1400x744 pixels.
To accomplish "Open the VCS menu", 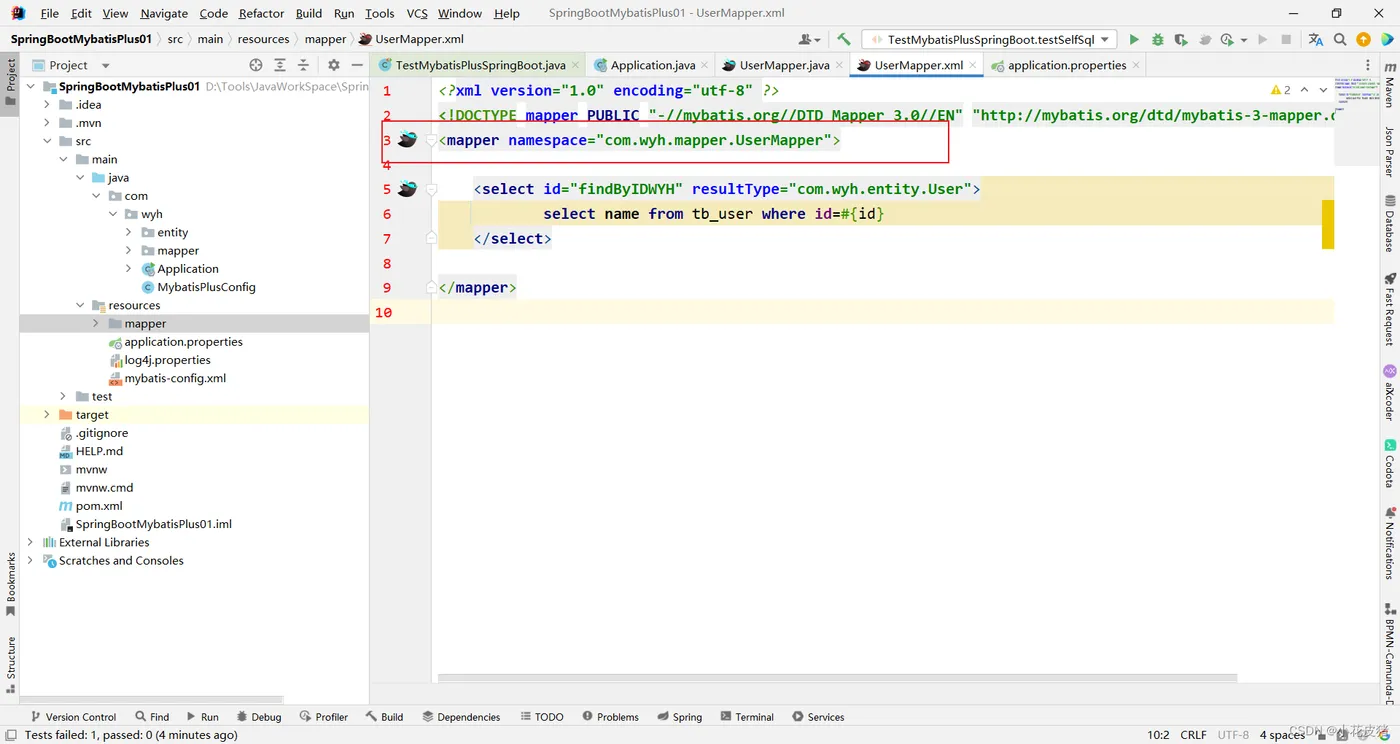I will click(417, 13).
